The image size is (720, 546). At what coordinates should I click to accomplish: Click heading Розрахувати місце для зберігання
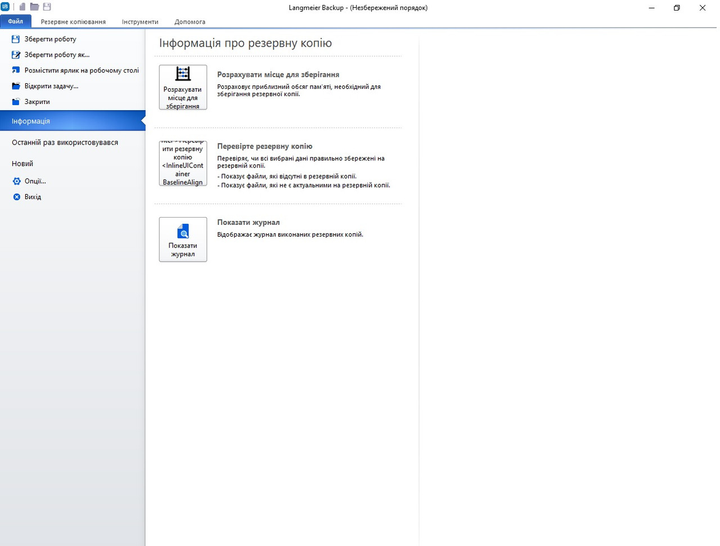click(x=278, y=74)
